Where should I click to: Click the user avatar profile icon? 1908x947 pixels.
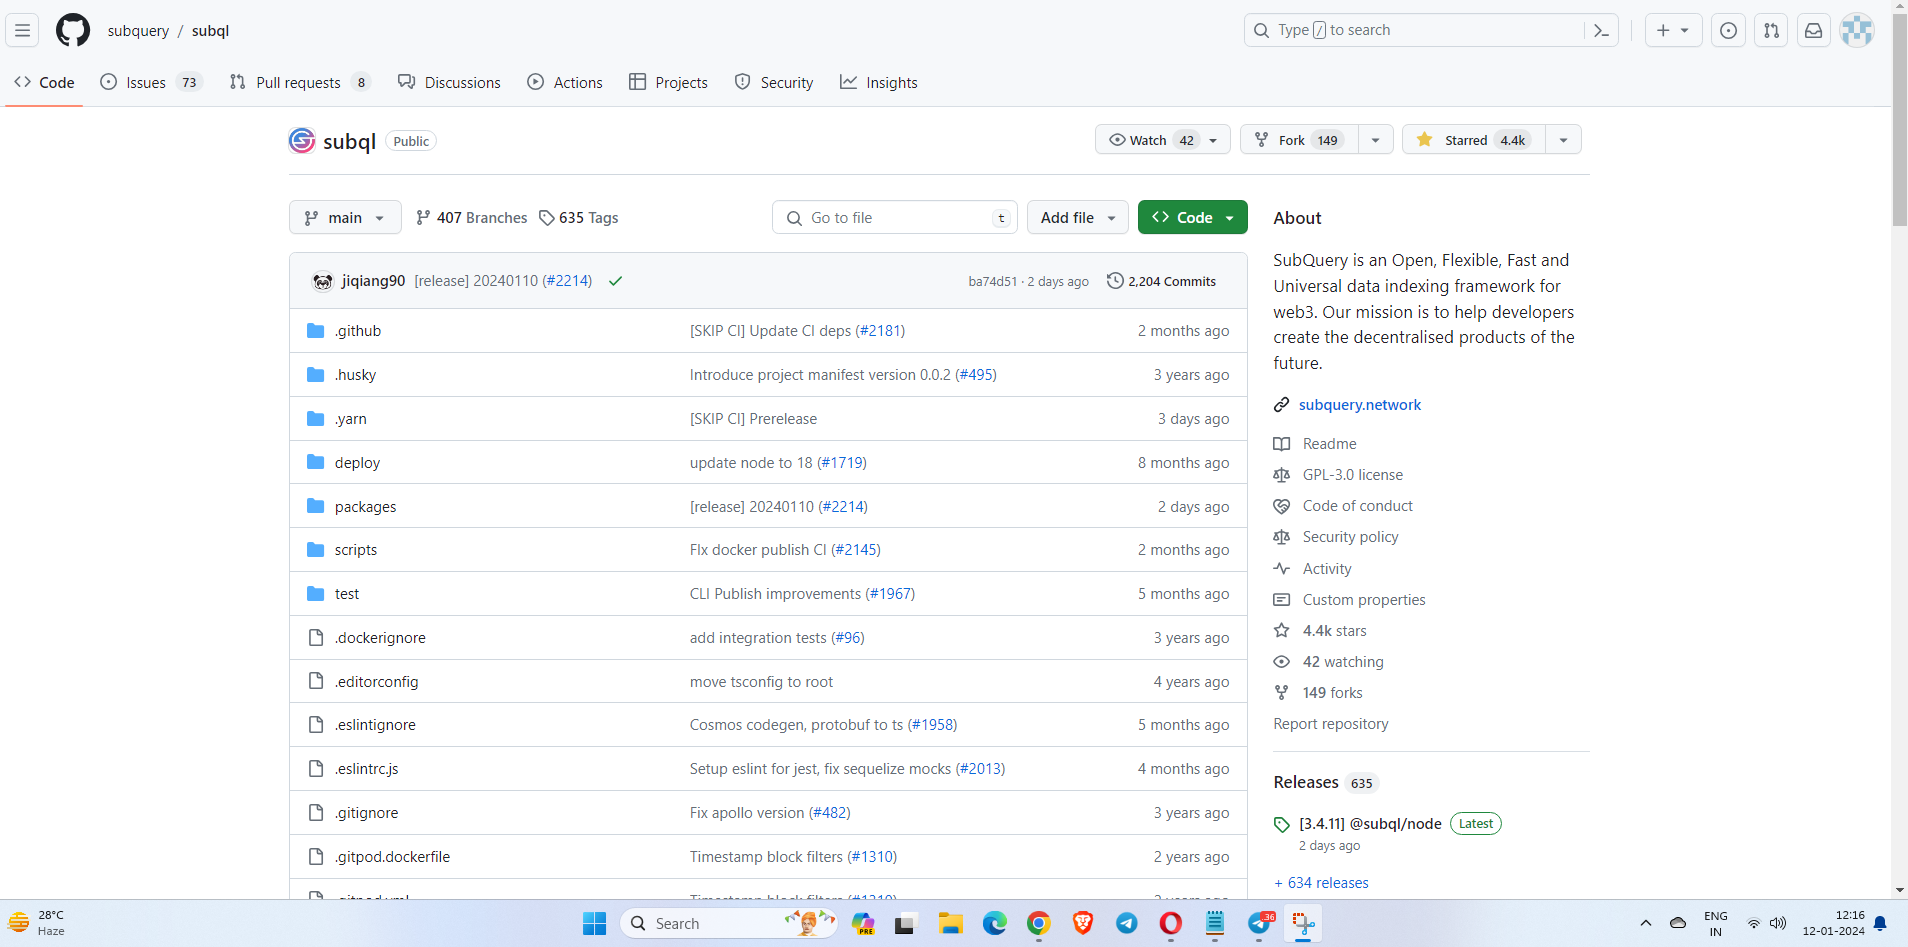[1857, 30]
